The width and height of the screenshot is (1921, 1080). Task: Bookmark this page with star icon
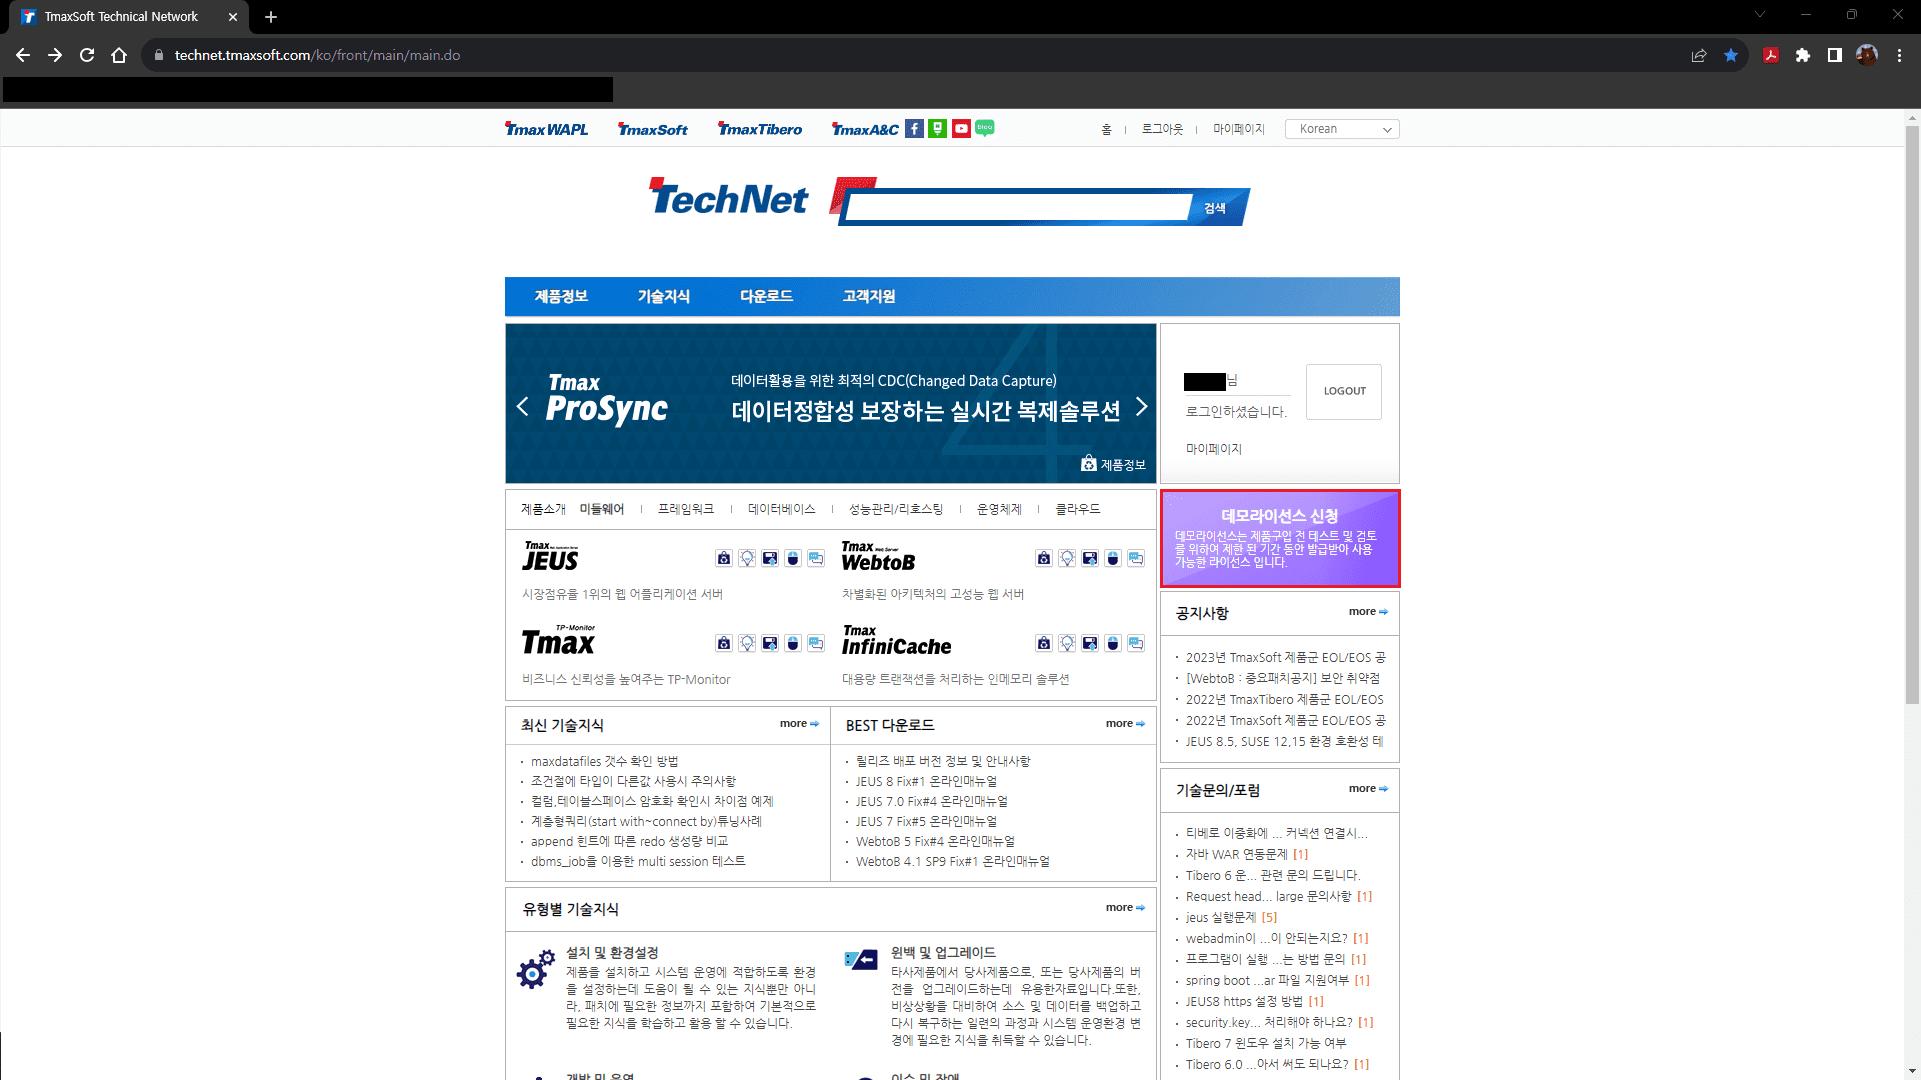point(1731,55)
